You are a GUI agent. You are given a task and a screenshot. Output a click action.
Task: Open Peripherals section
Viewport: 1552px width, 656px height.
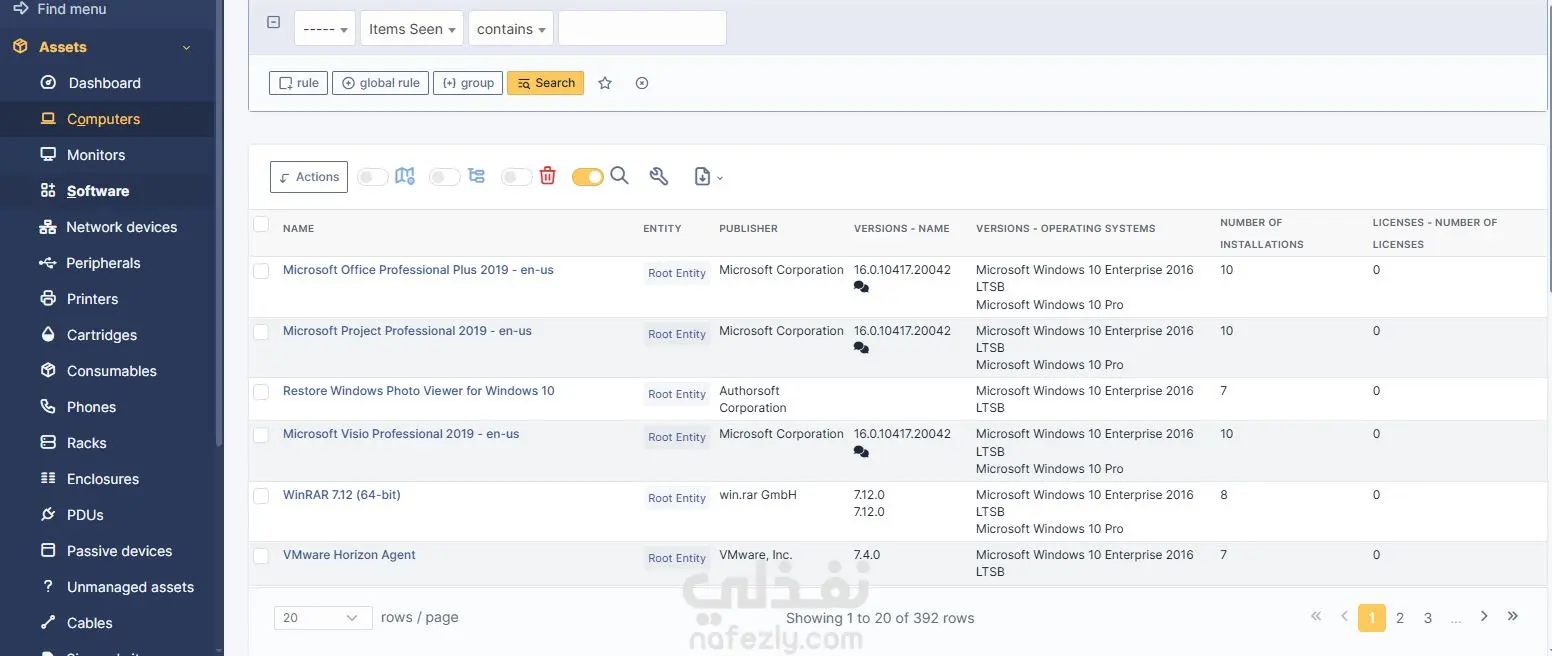(103, 263)
